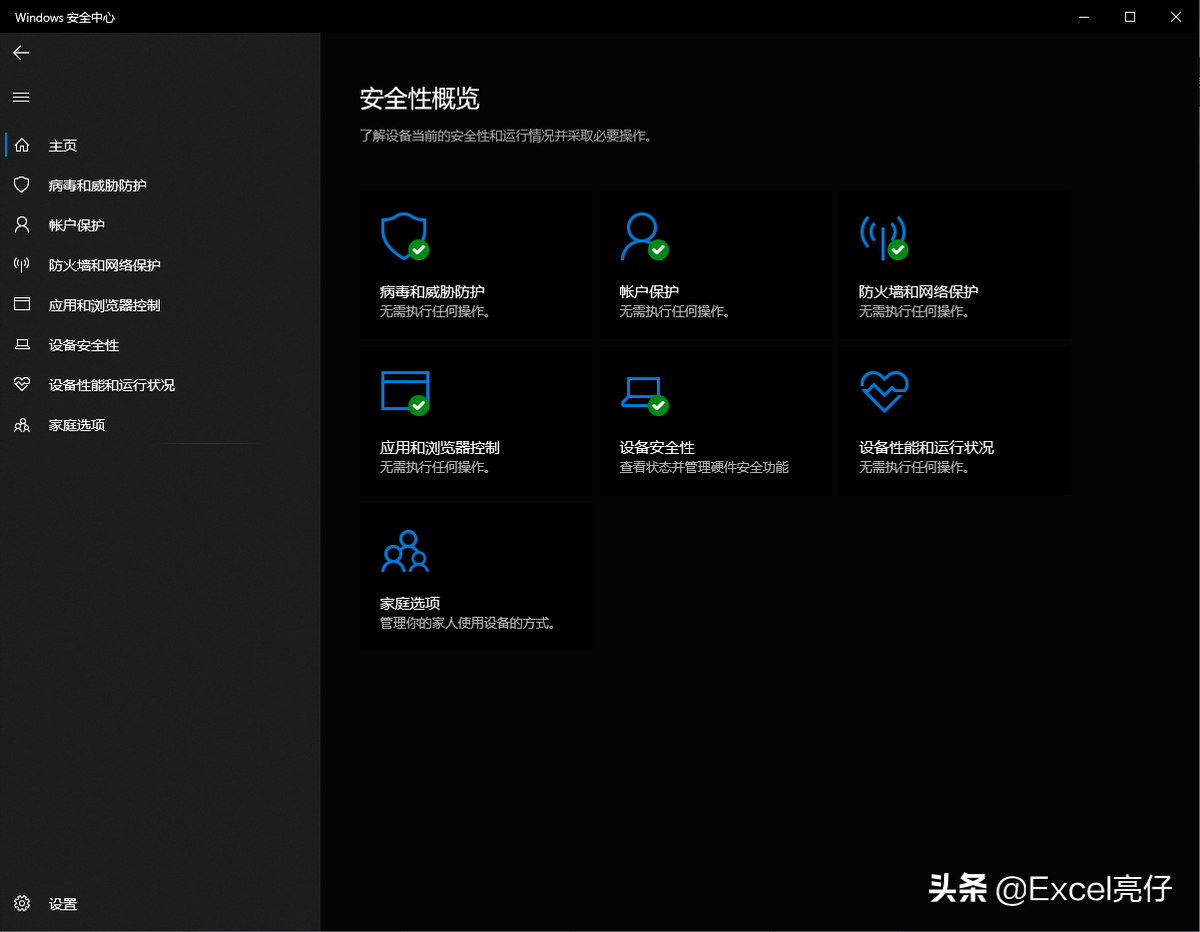
Task: Click the large heart icon on 设备性能和运行状况 tile
Action: coord(884,392)
